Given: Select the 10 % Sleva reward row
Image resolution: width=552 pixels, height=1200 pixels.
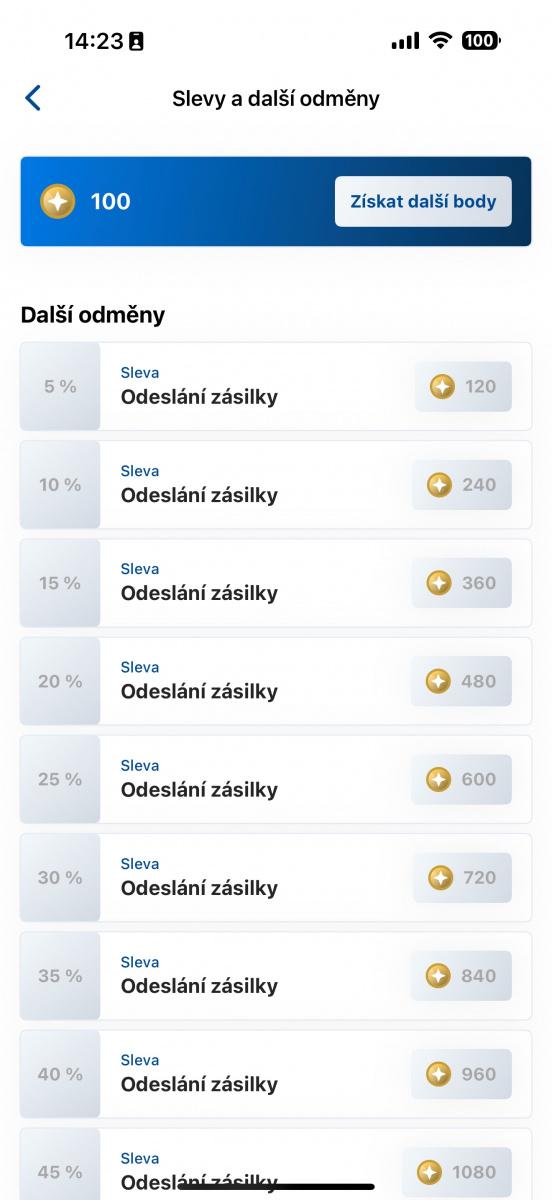Looking at the screenshot, I should point(276,485).
